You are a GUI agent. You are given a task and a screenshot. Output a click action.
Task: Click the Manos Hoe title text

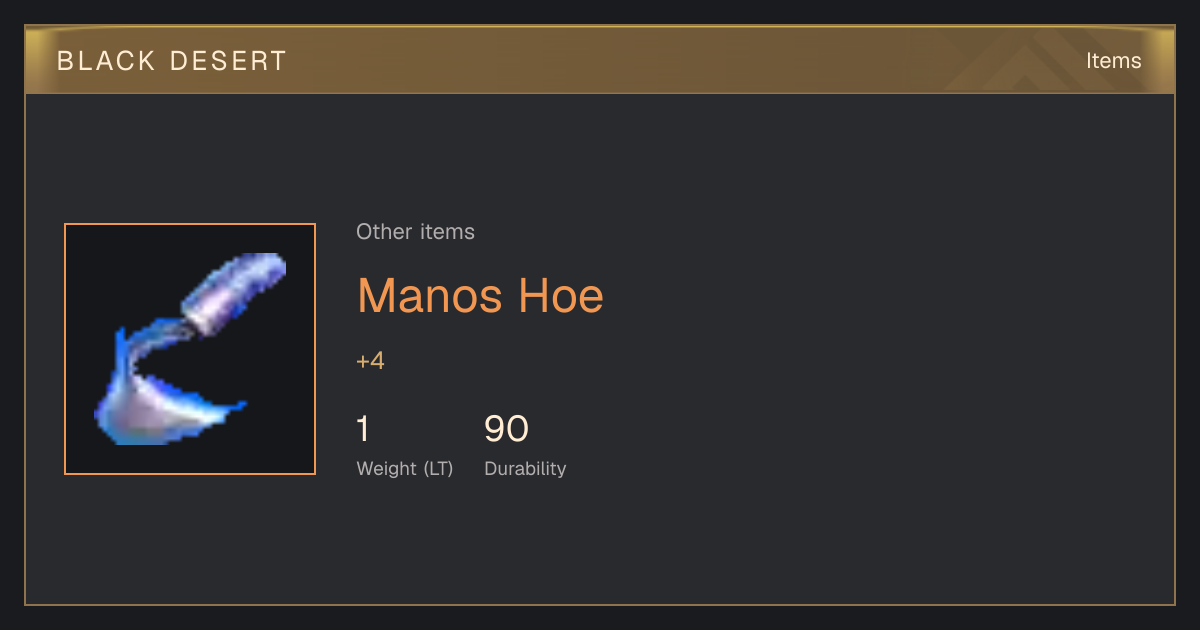point(480,295)
